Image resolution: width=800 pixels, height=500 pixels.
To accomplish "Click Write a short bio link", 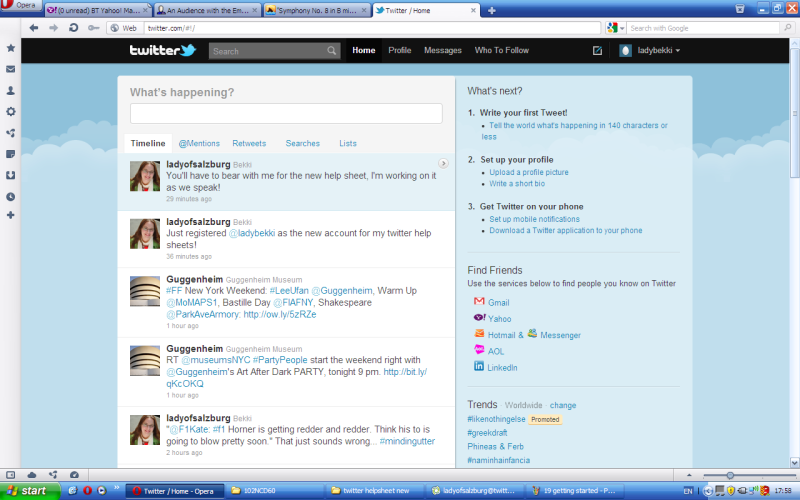I will pyautogui.click(x=517, y=184).
